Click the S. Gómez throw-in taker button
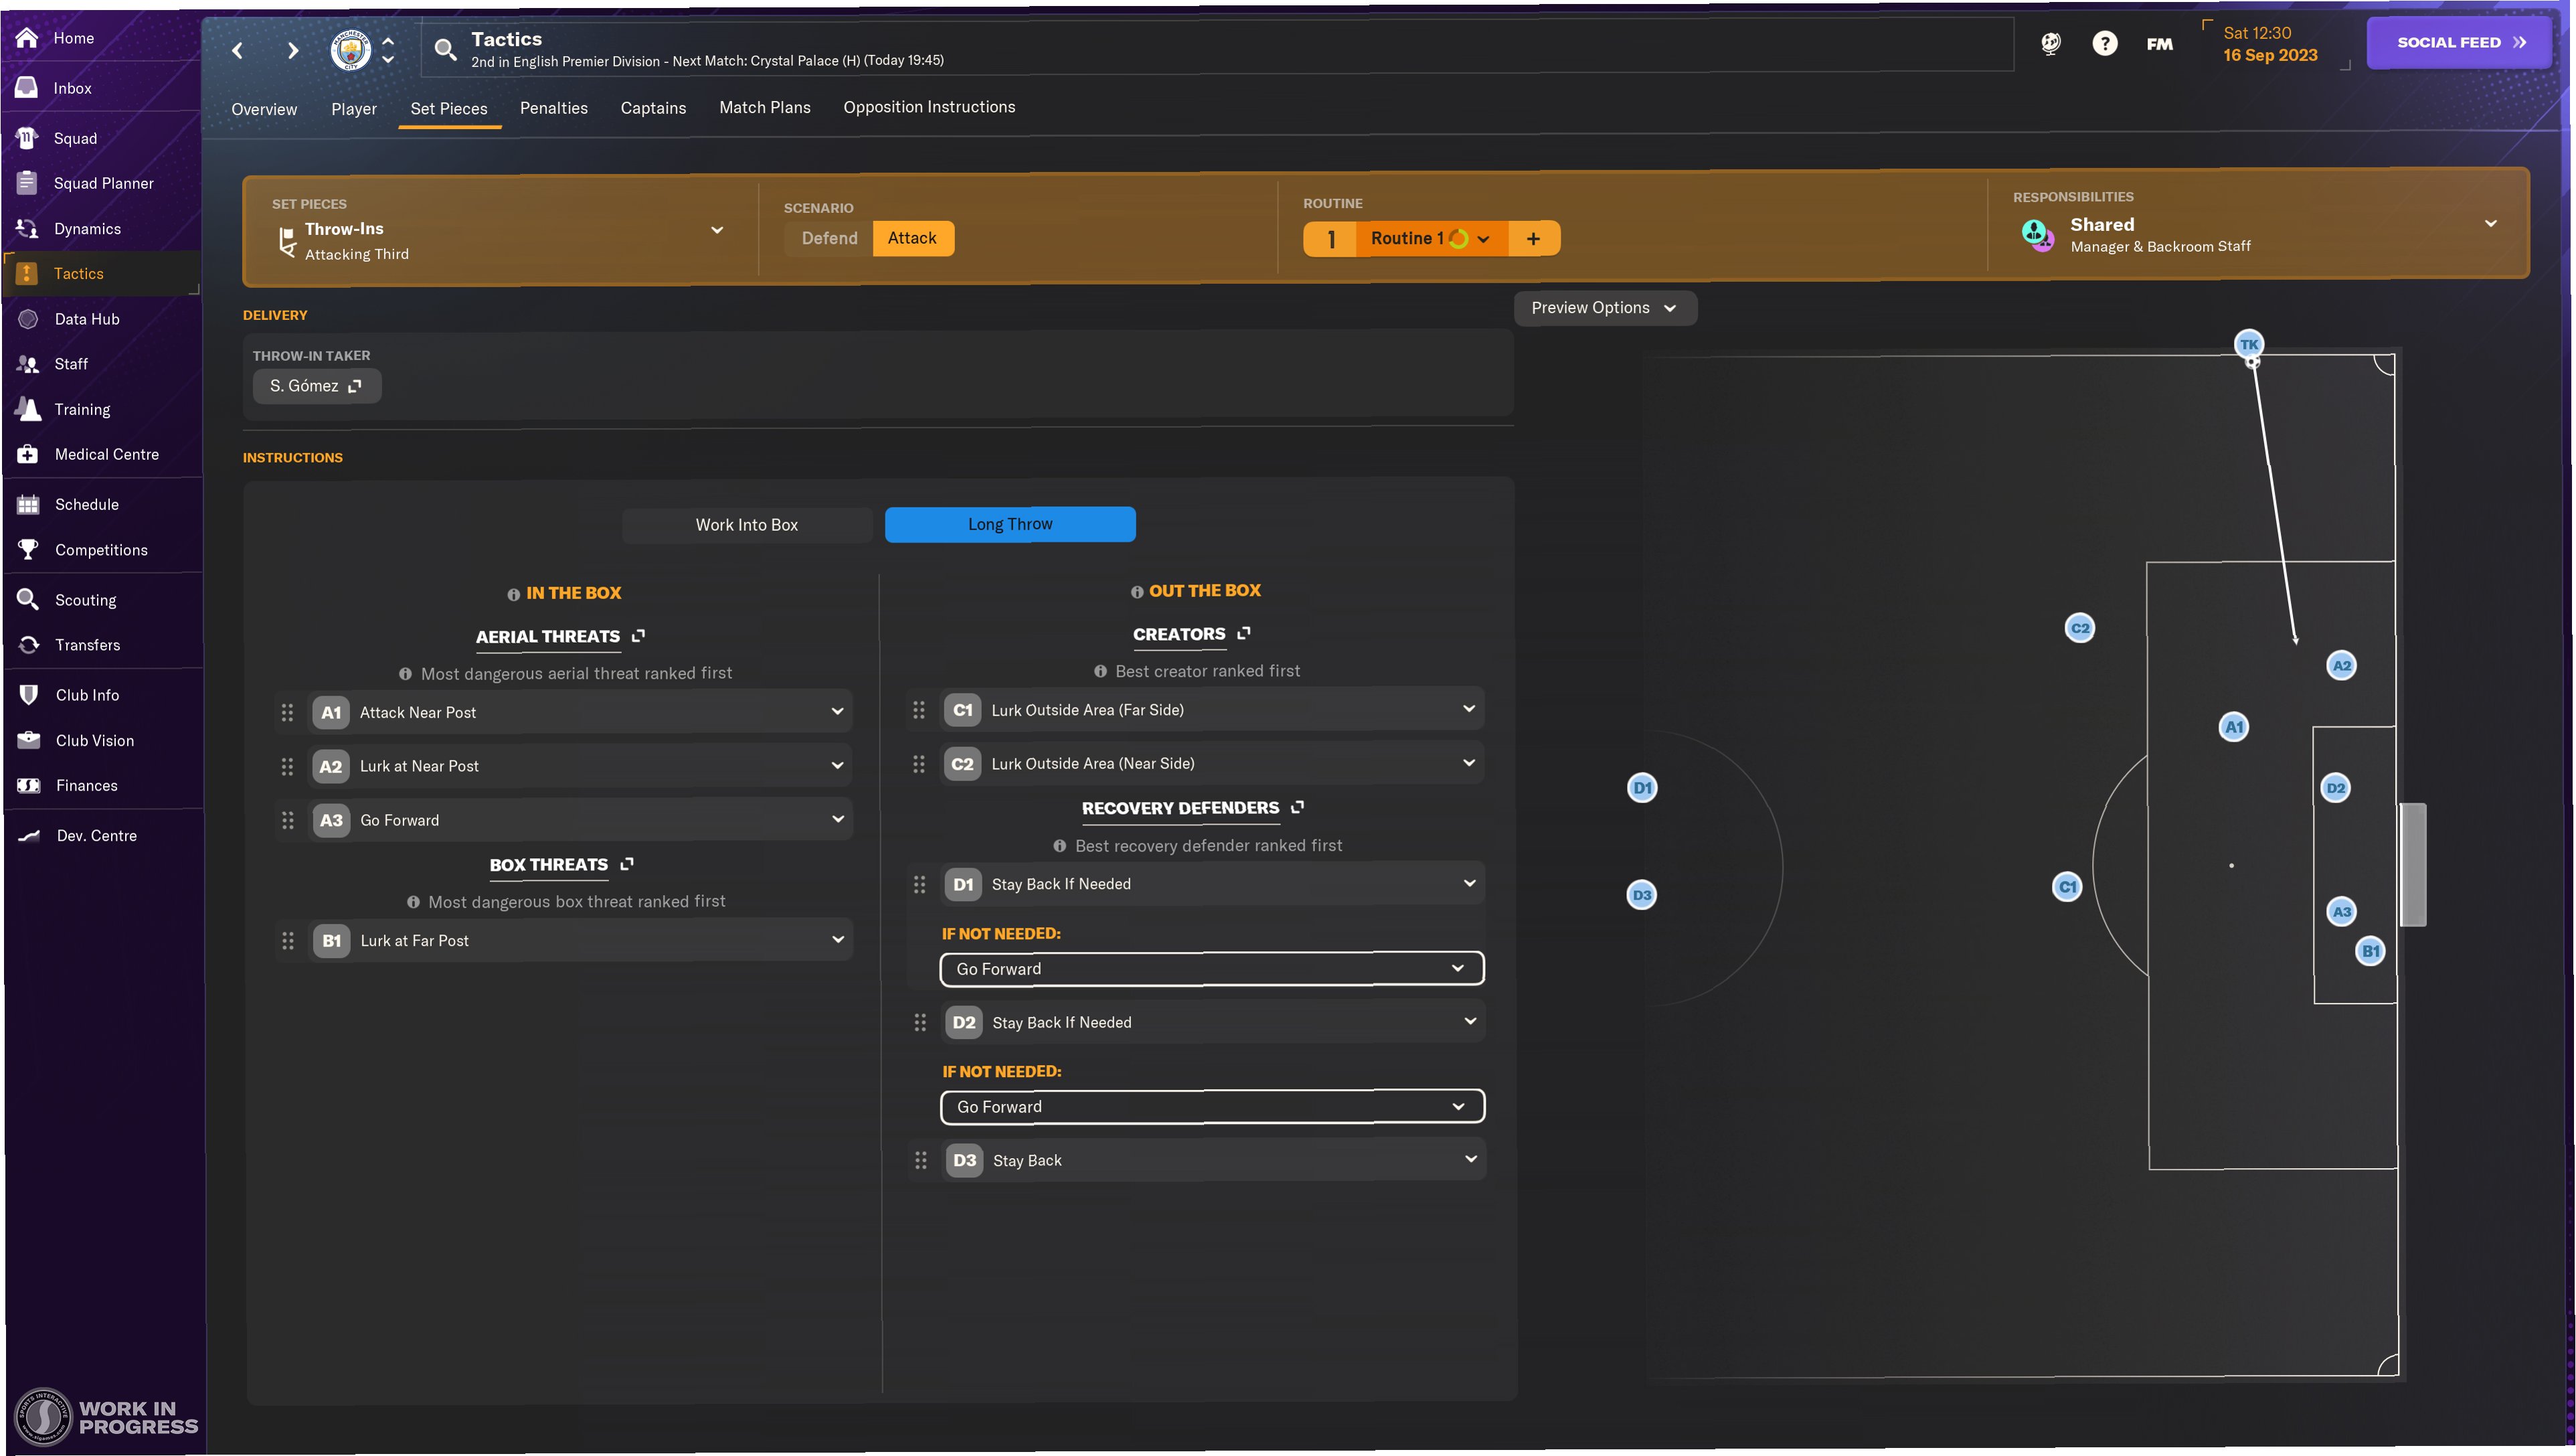The image size is (2576, 1456). pyautogui.click(x=316, y=386)
